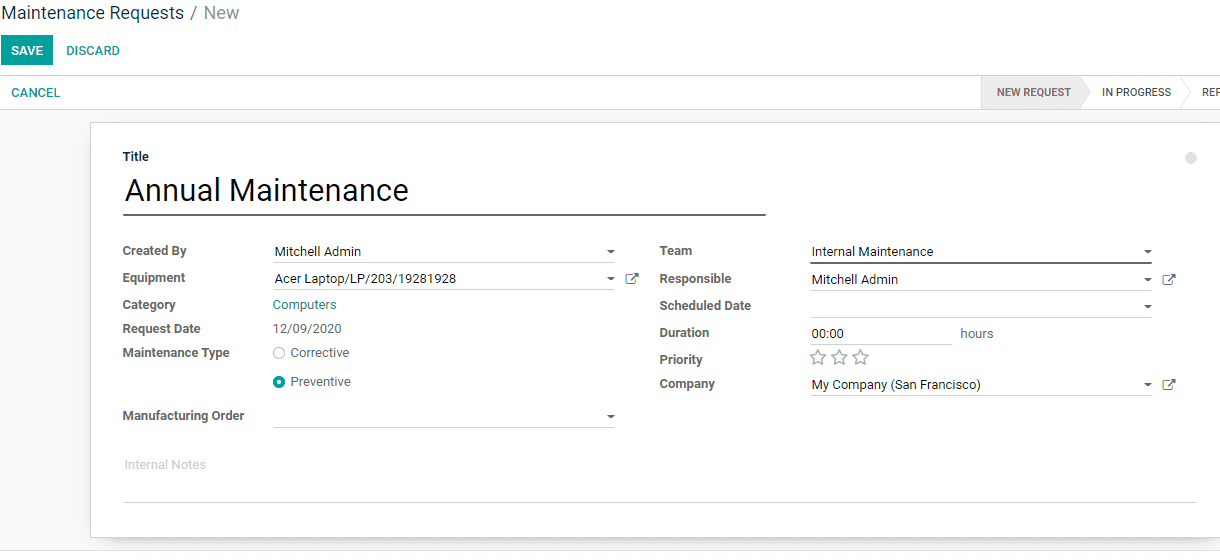Image resolution: width=1220 pixels, height=560 pixels.
Task: Expand Company dropdown arrow
Action: point(1147,385)
